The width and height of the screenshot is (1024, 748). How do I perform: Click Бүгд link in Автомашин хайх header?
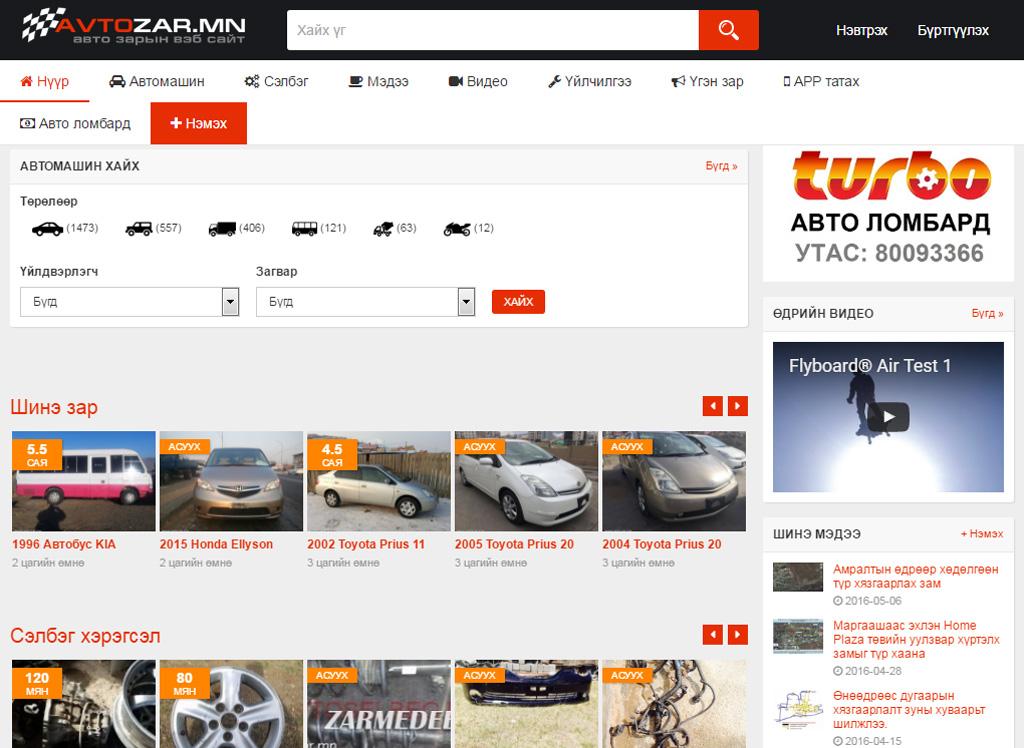click(721, 166)
